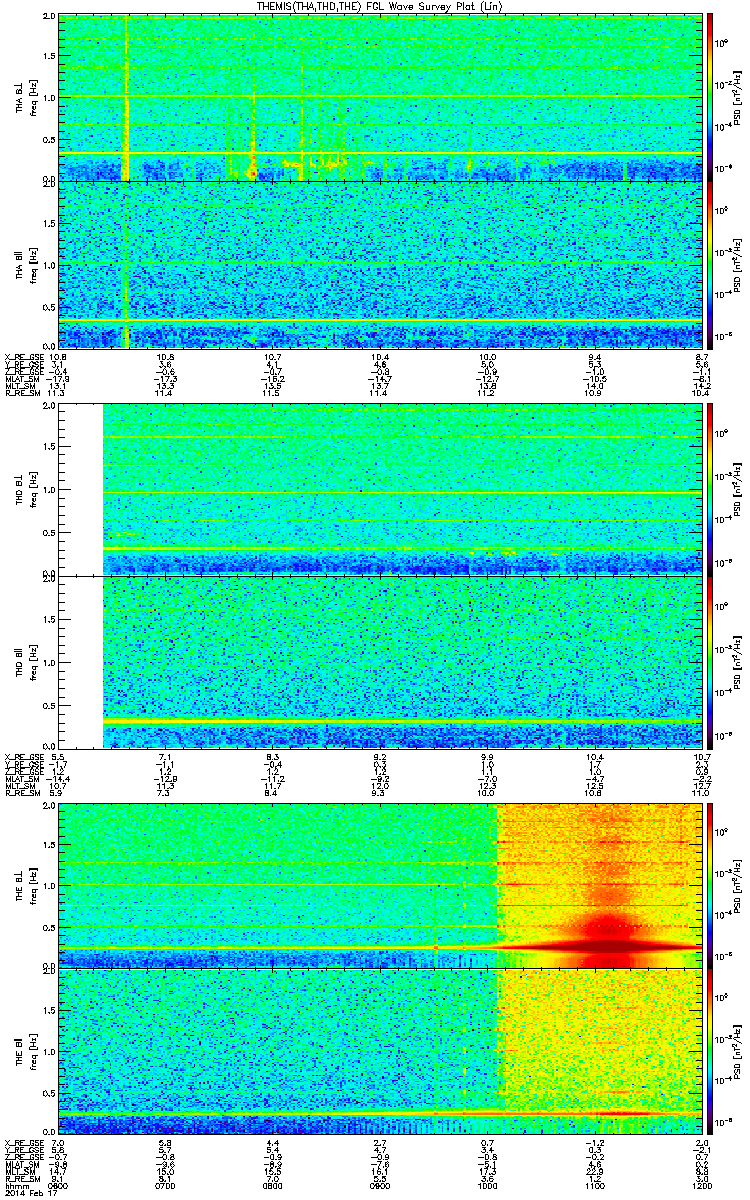Click the PSD units label beside THA BL
This screenshot has width=750, height=1200.
(740, 96)
